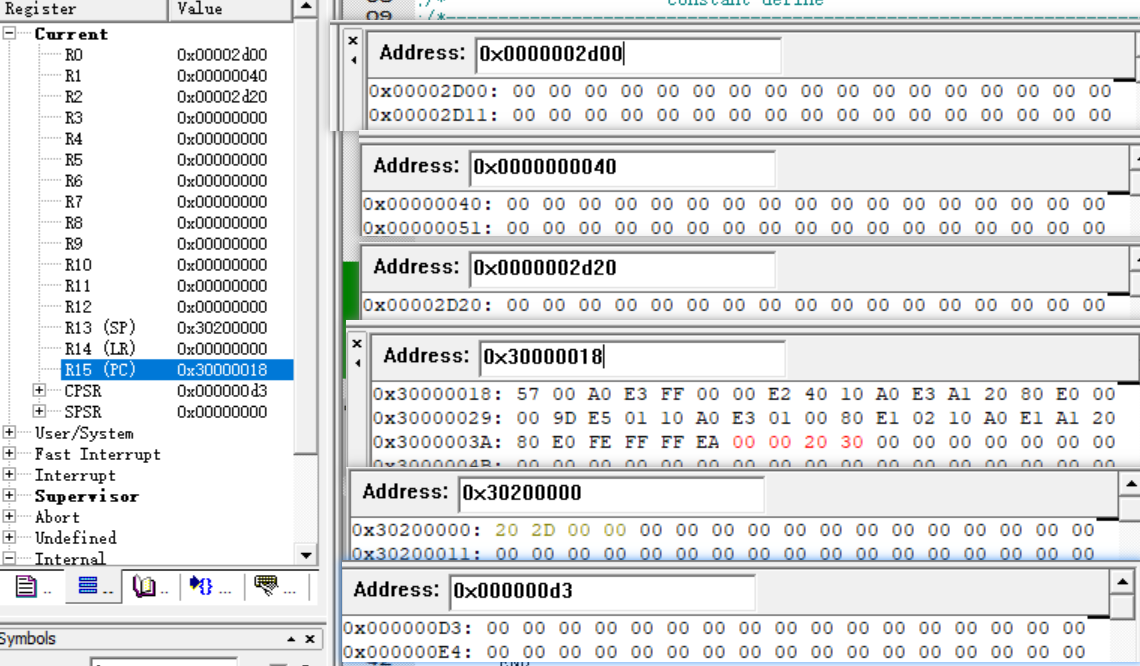The image size is (1140, 666).
Task: Click CPSR value 0x000000d3
Action: click(222, 390)
